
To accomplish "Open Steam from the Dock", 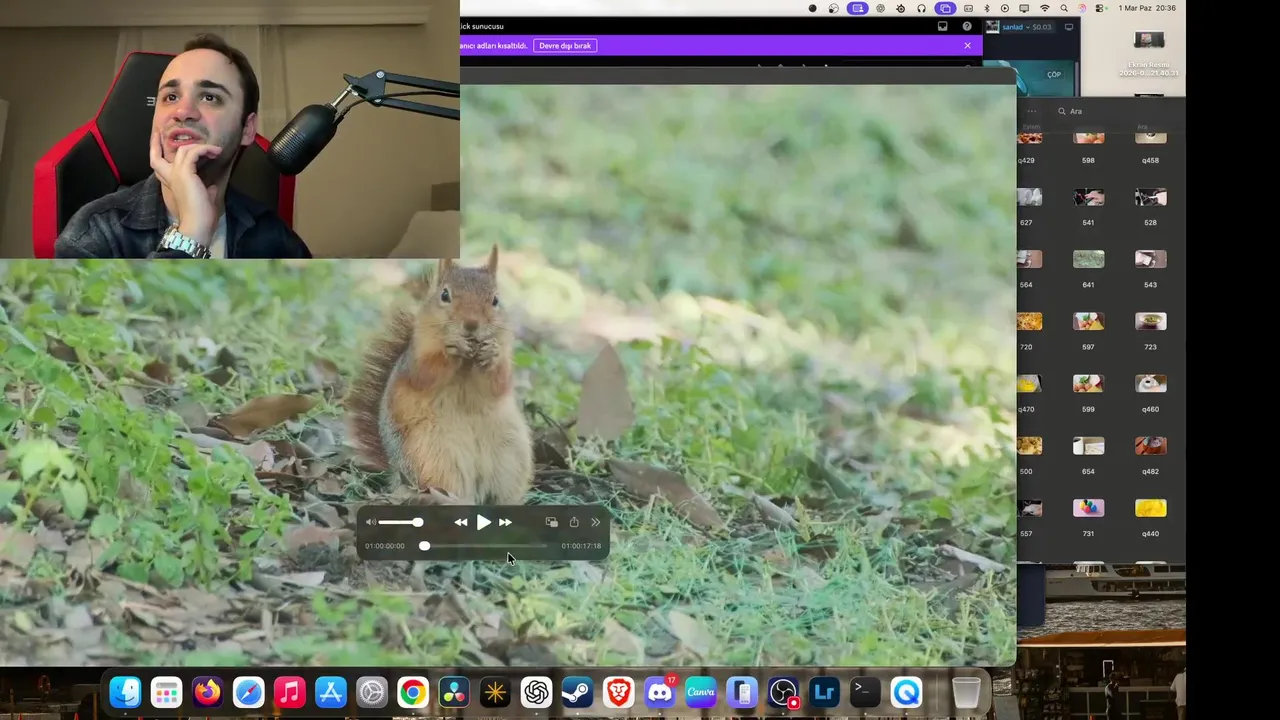I will pyautogui.click(x=577, y=692).
